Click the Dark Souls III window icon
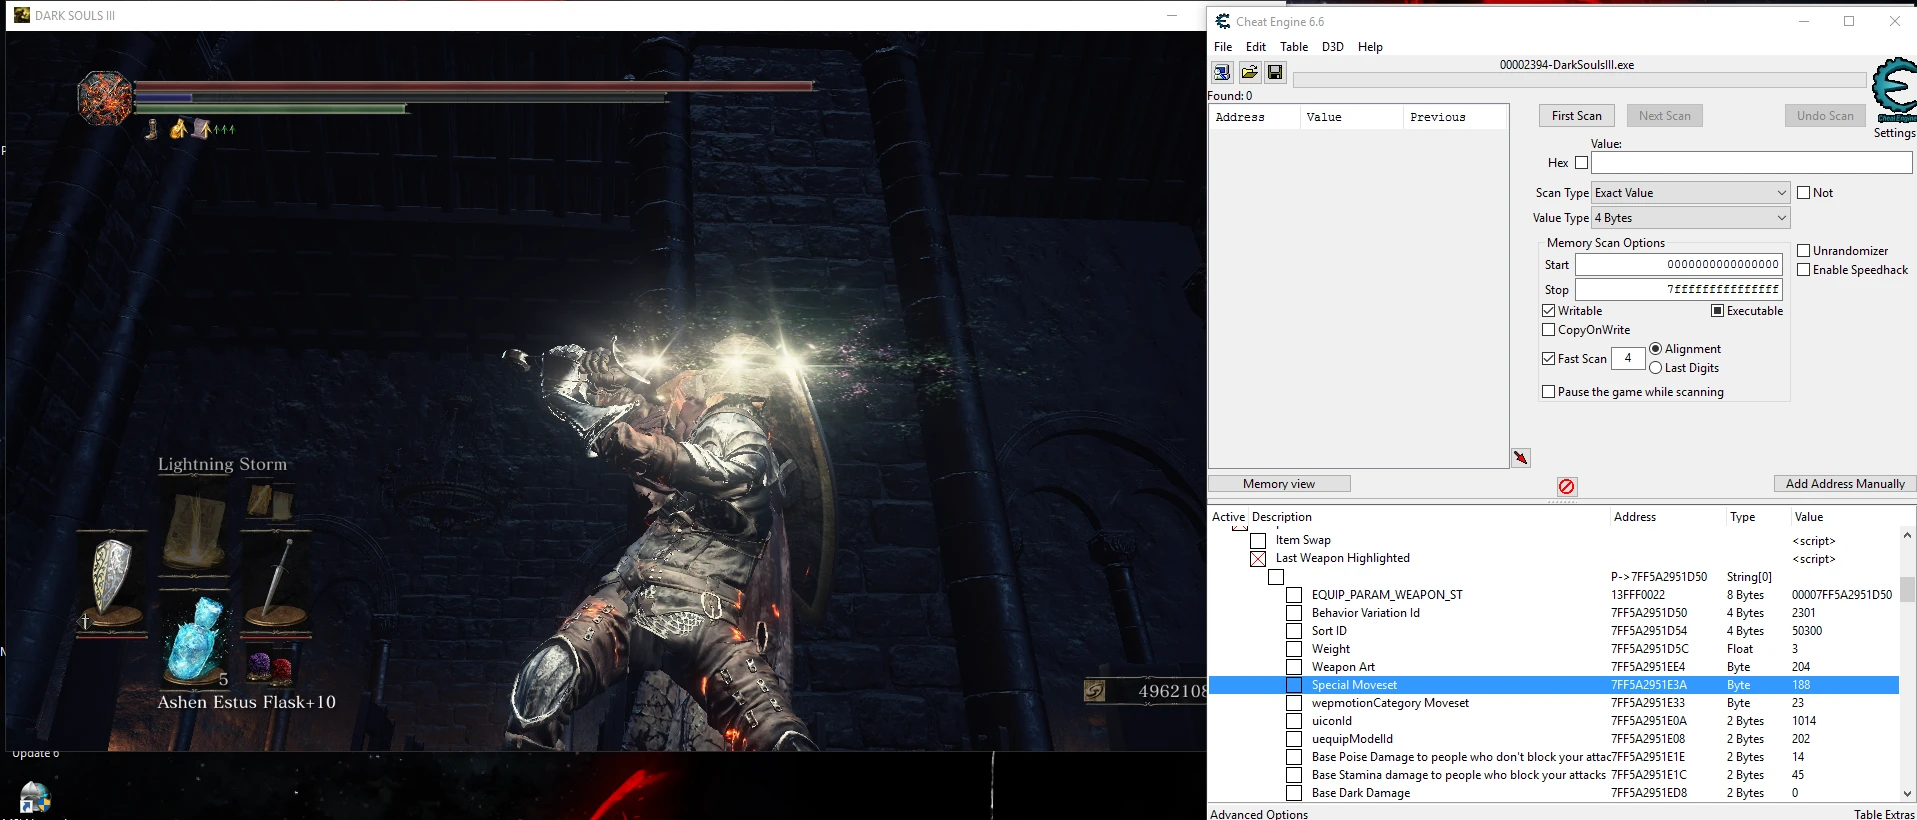 tap(22, 15)
